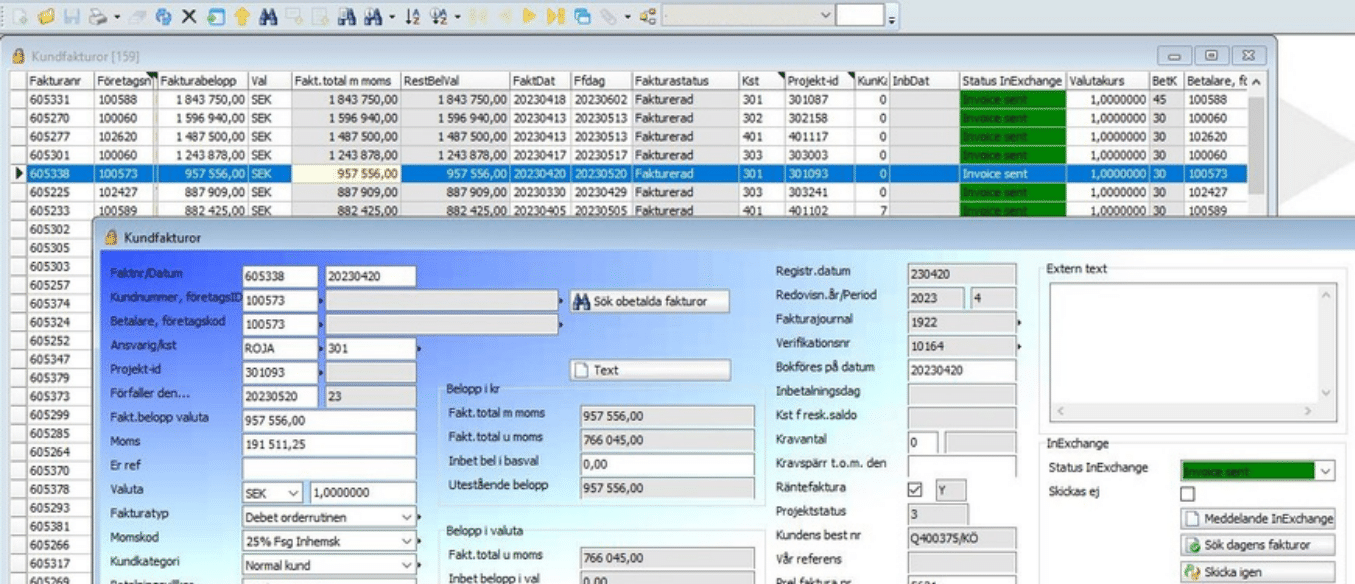1355x584 pixels.
Task: Click the black X delete icon
Action: point(189,16)
